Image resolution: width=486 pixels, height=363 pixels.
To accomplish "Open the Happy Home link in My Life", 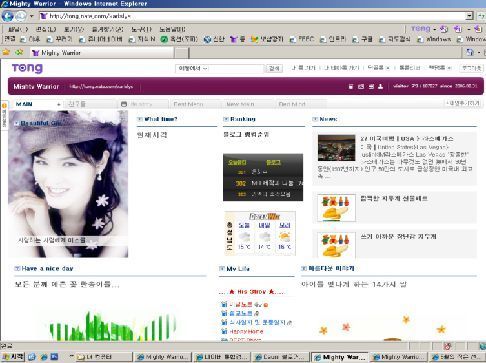I will [x=247, y=332].
